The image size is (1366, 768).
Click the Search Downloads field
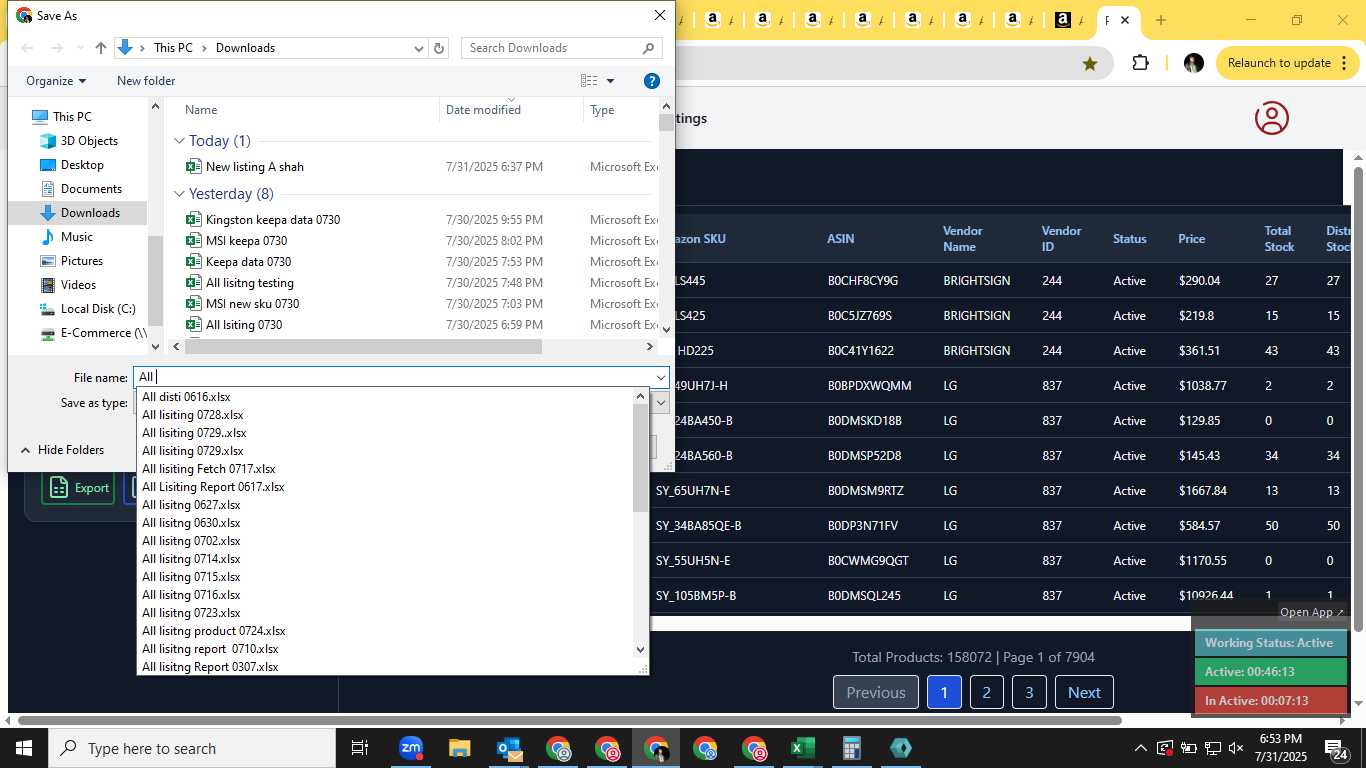point(561,48)
